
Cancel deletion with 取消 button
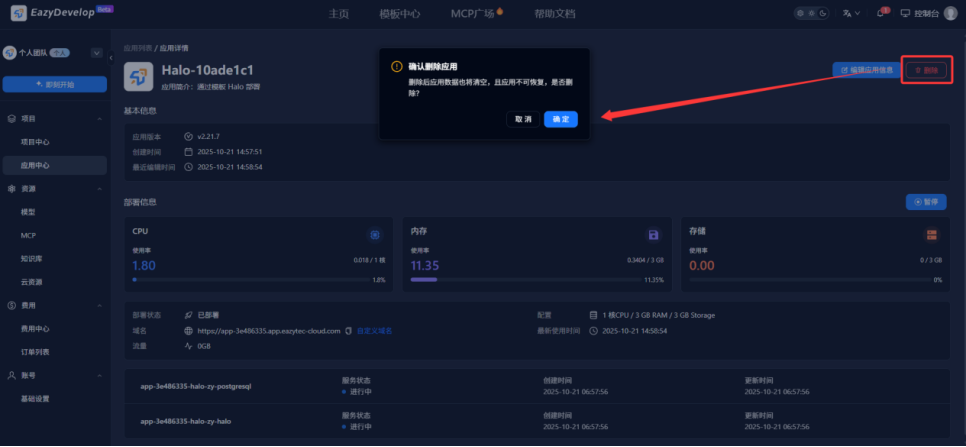coord(523,119)
